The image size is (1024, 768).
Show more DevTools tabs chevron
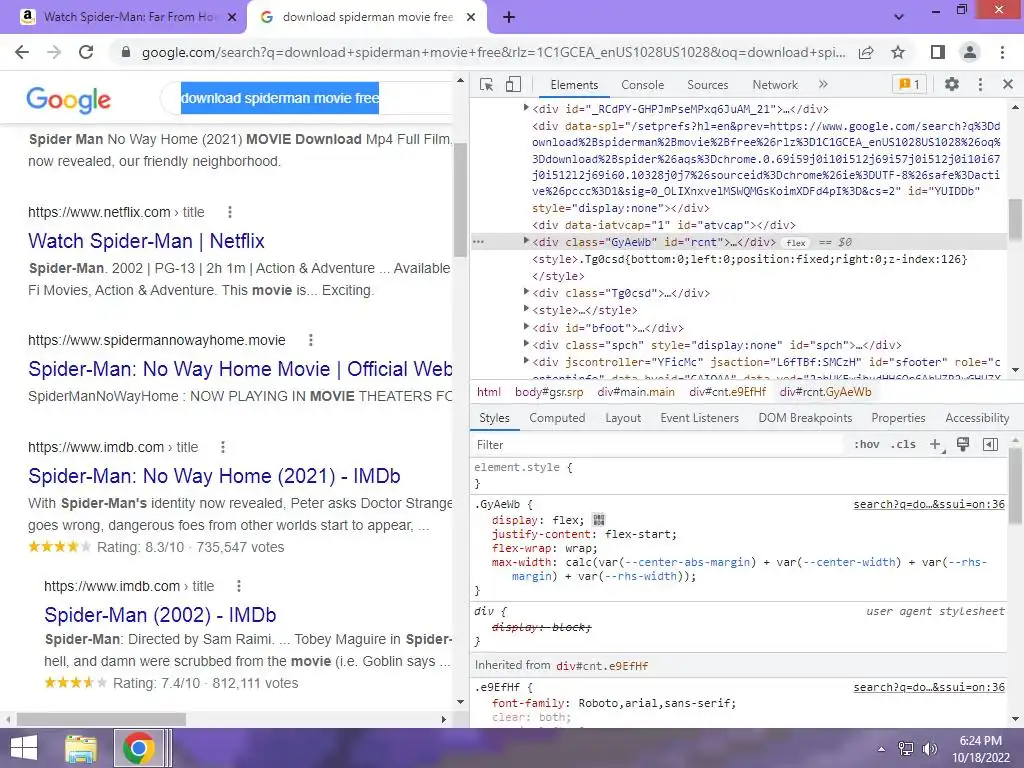pos(823,84)
